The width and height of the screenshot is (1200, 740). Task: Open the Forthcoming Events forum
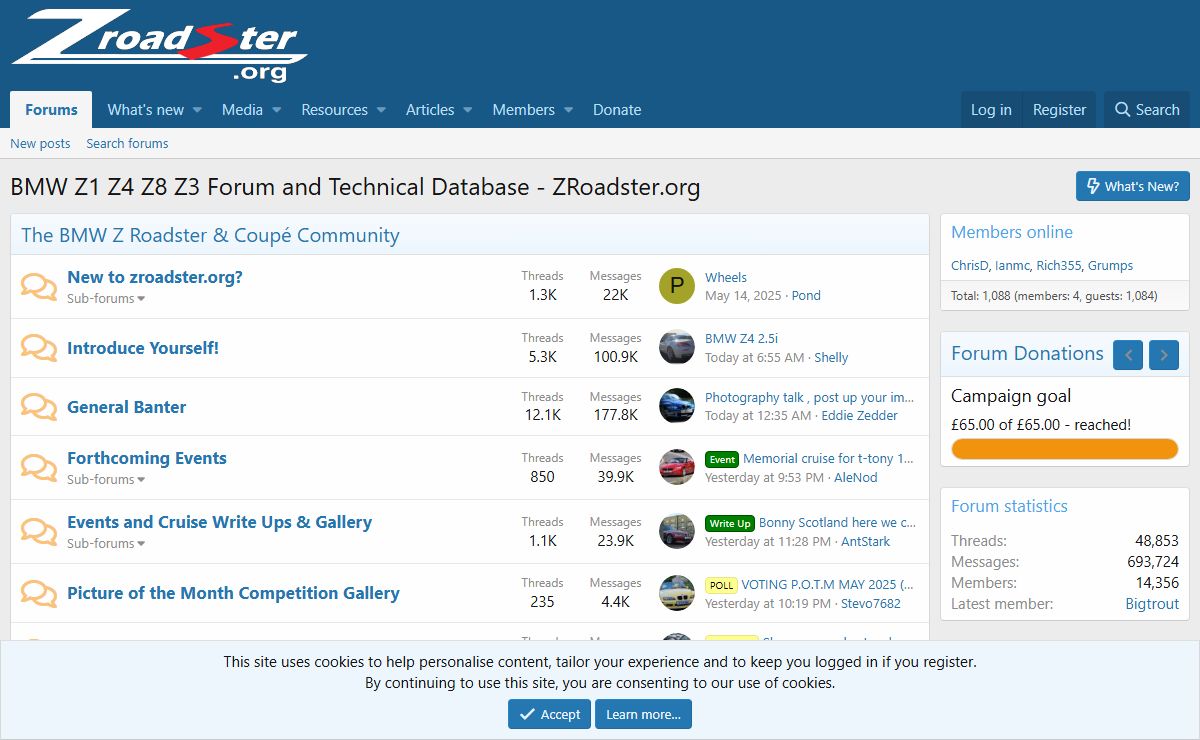147,458
